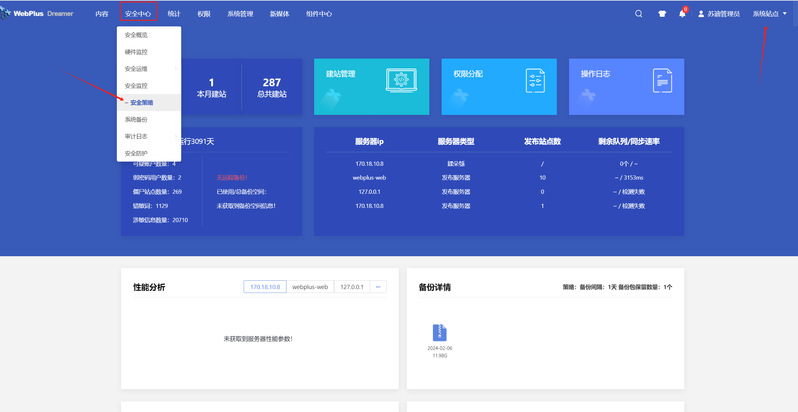The width and height of the screenshot is (798, 412).
Task: Click the 发布站点数 column header
Action: pos(543,141)
